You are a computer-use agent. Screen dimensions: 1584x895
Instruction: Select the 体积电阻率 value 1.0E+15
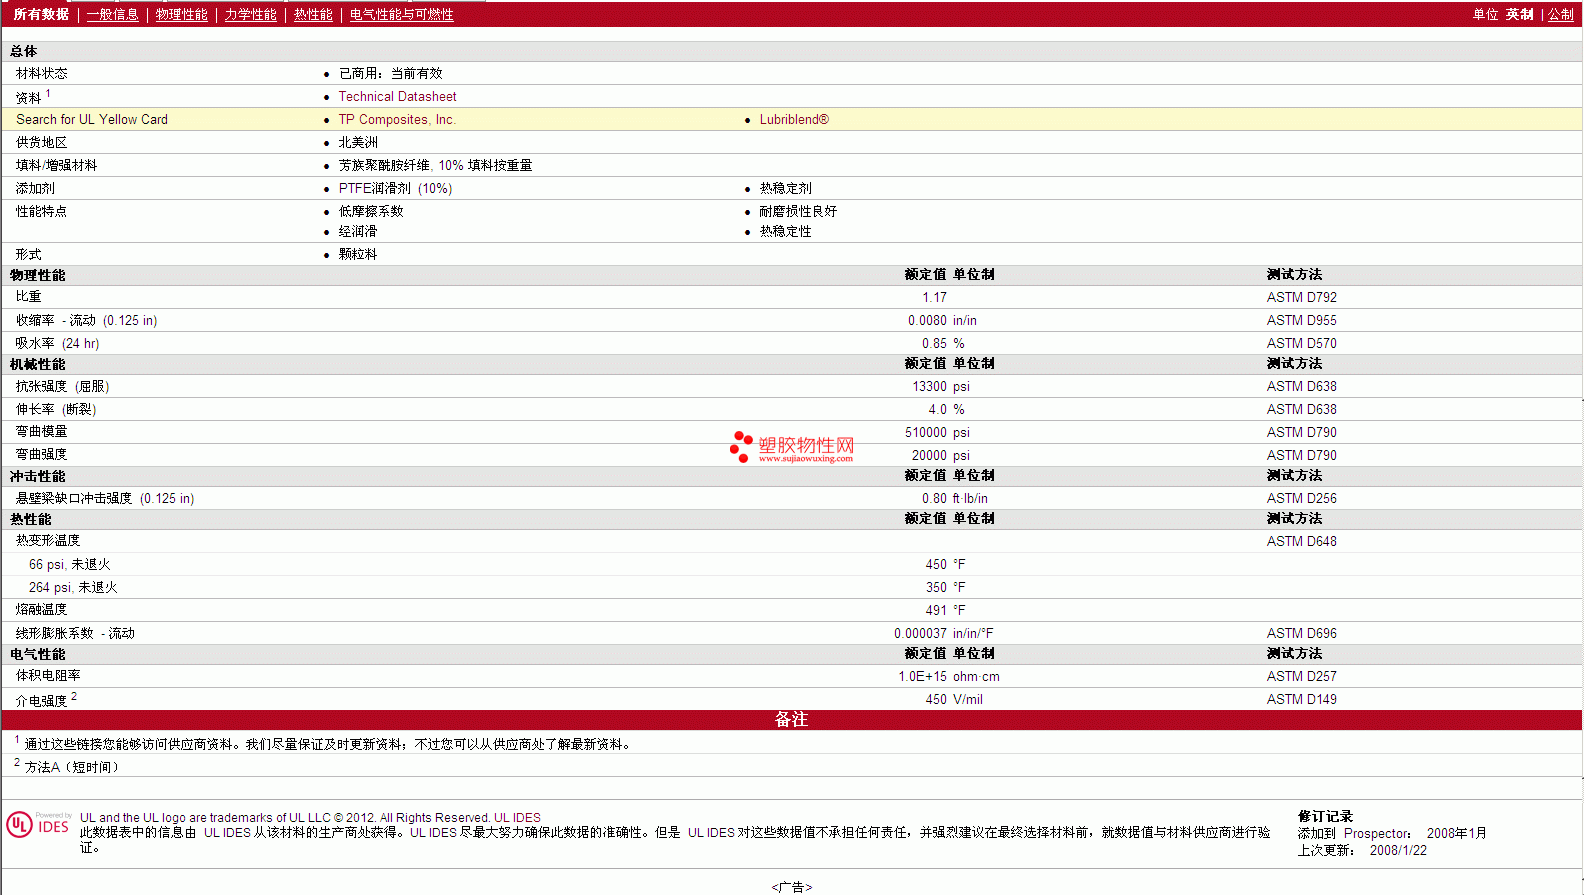pos(922,677)
